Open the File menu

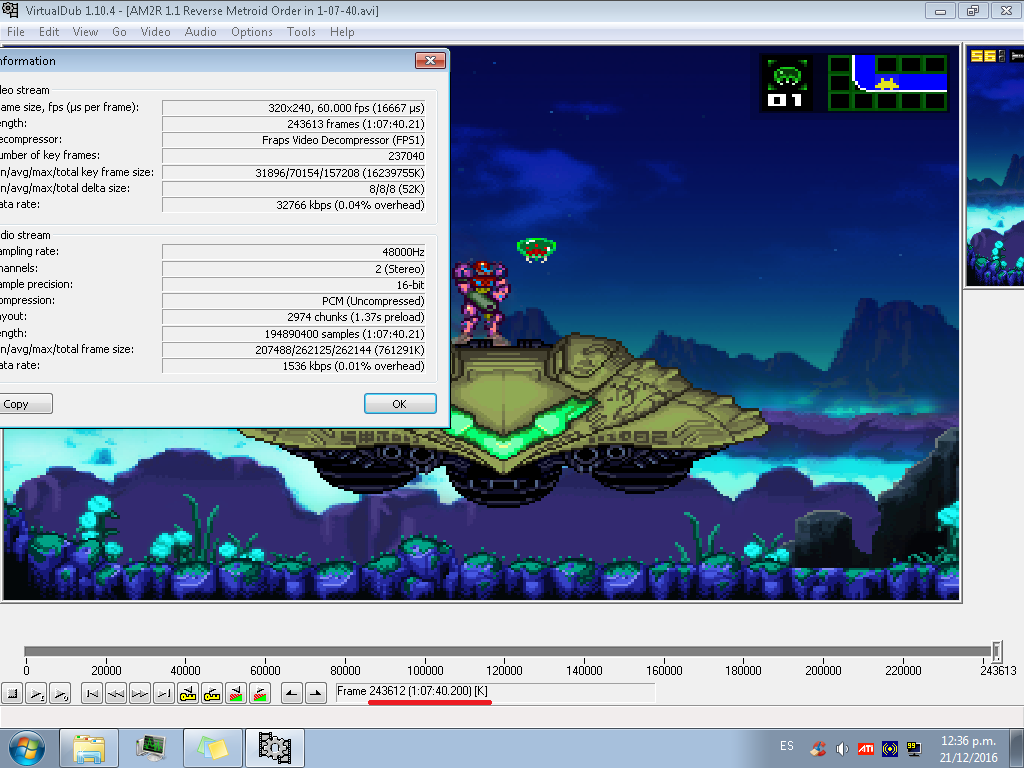[x=16, y=31]
